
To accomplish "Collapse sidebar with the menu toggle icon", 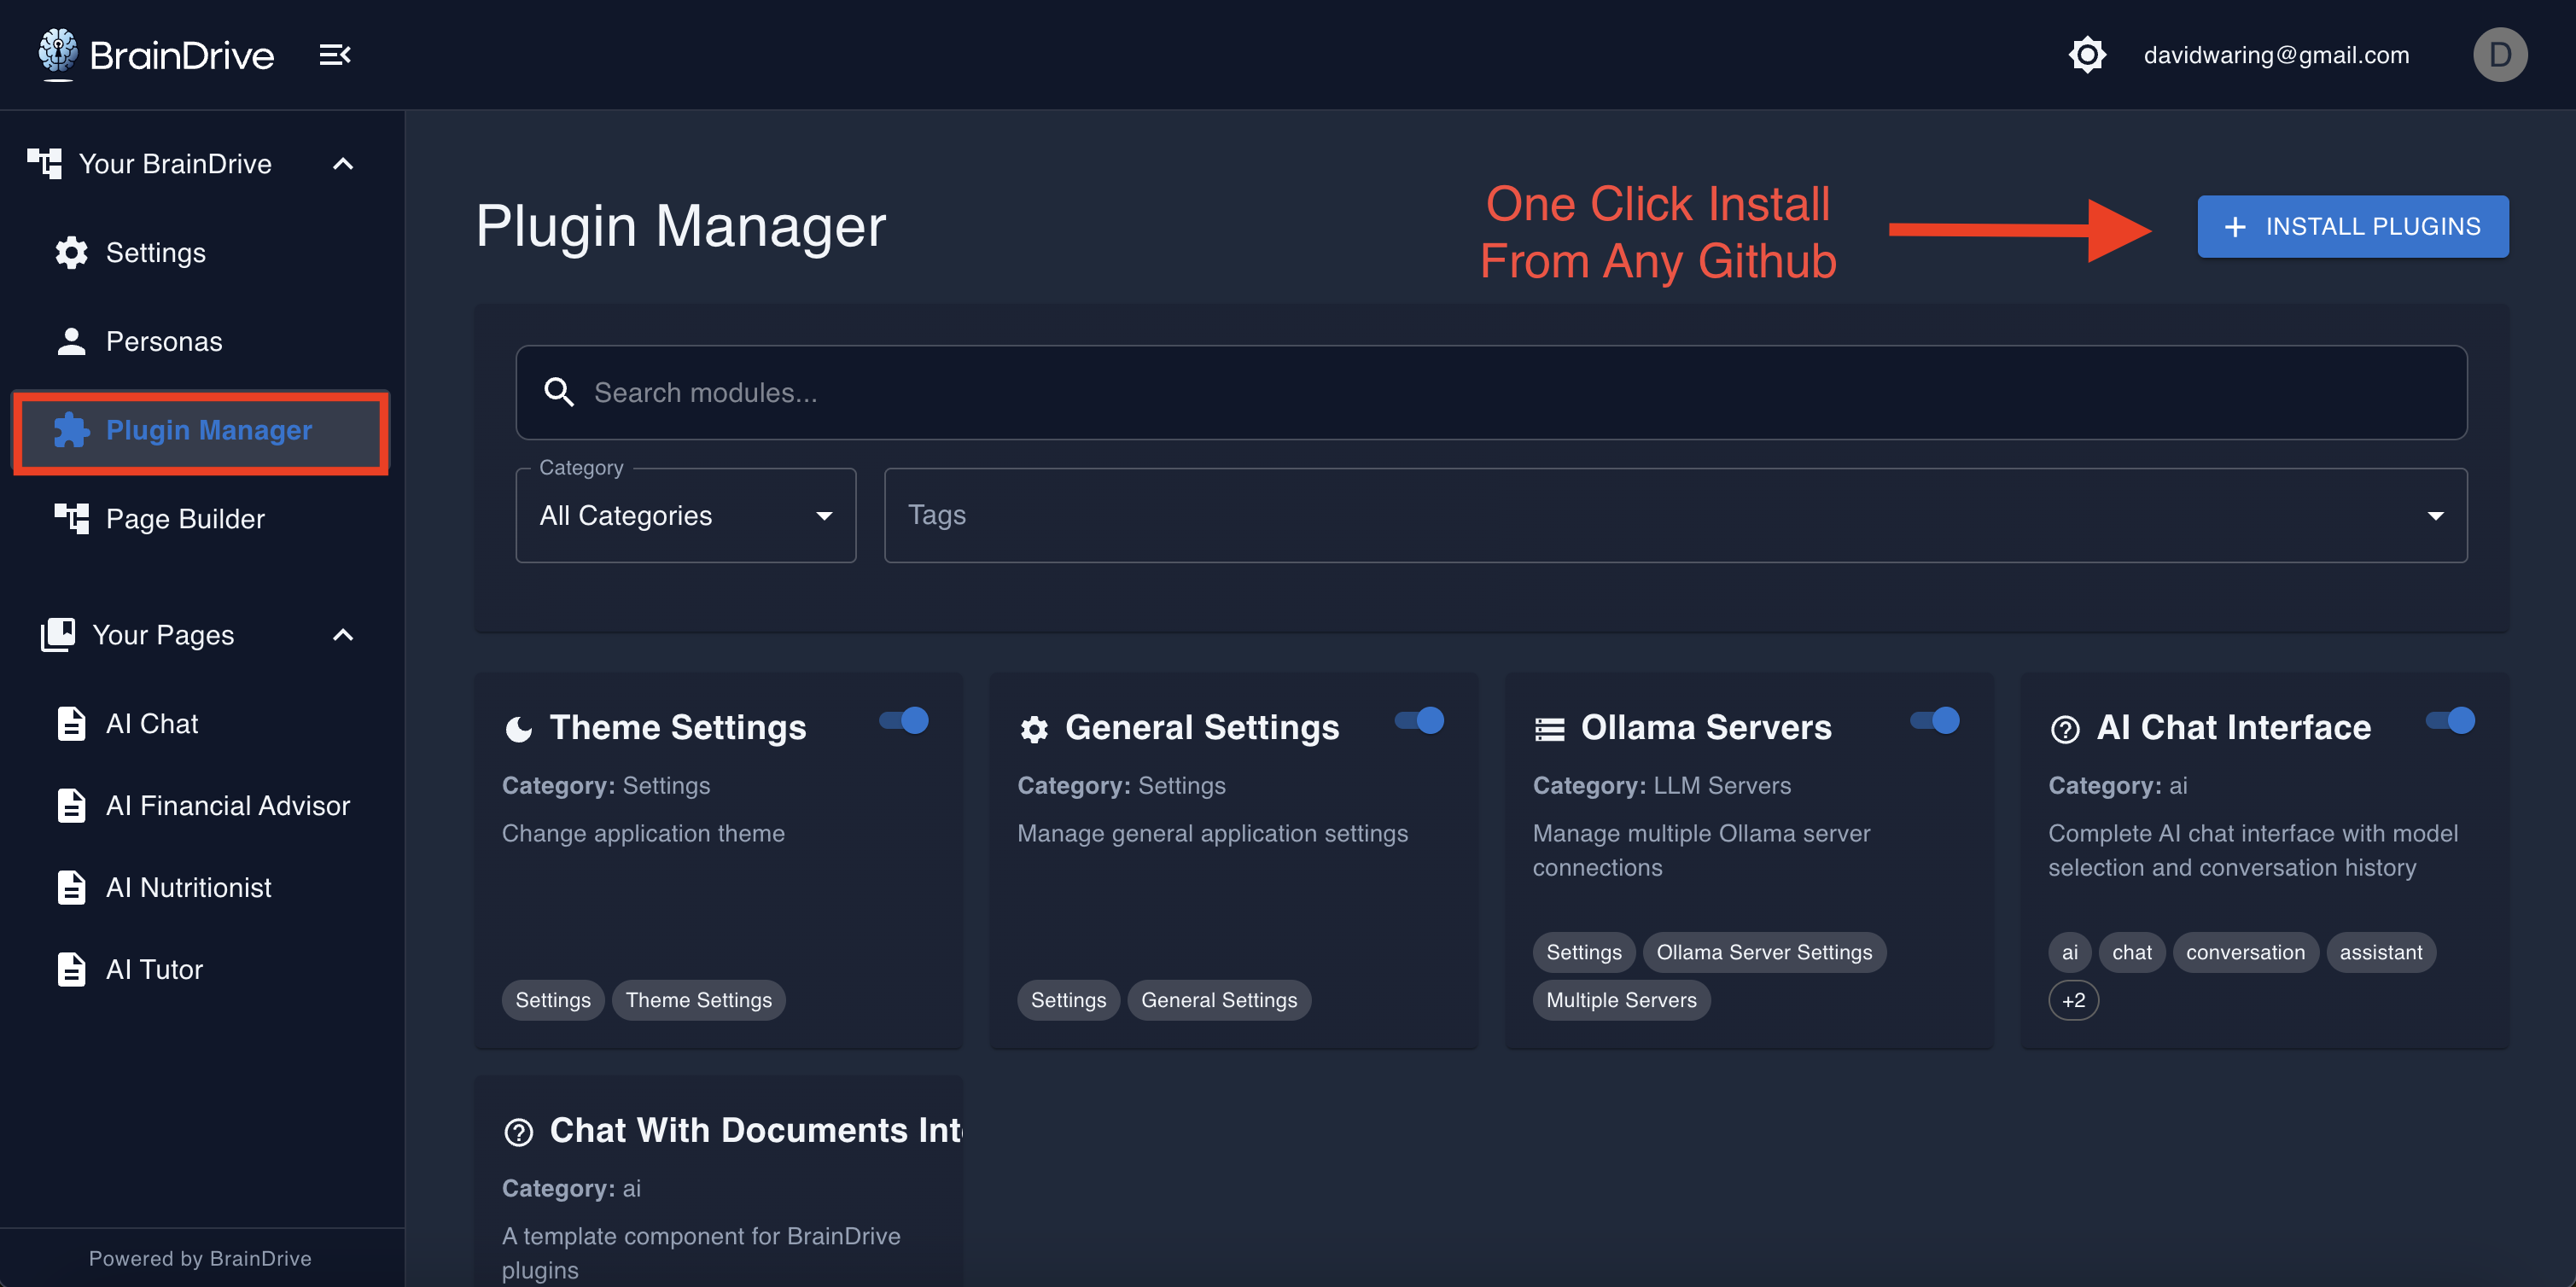I will click(x=334, y=55).
